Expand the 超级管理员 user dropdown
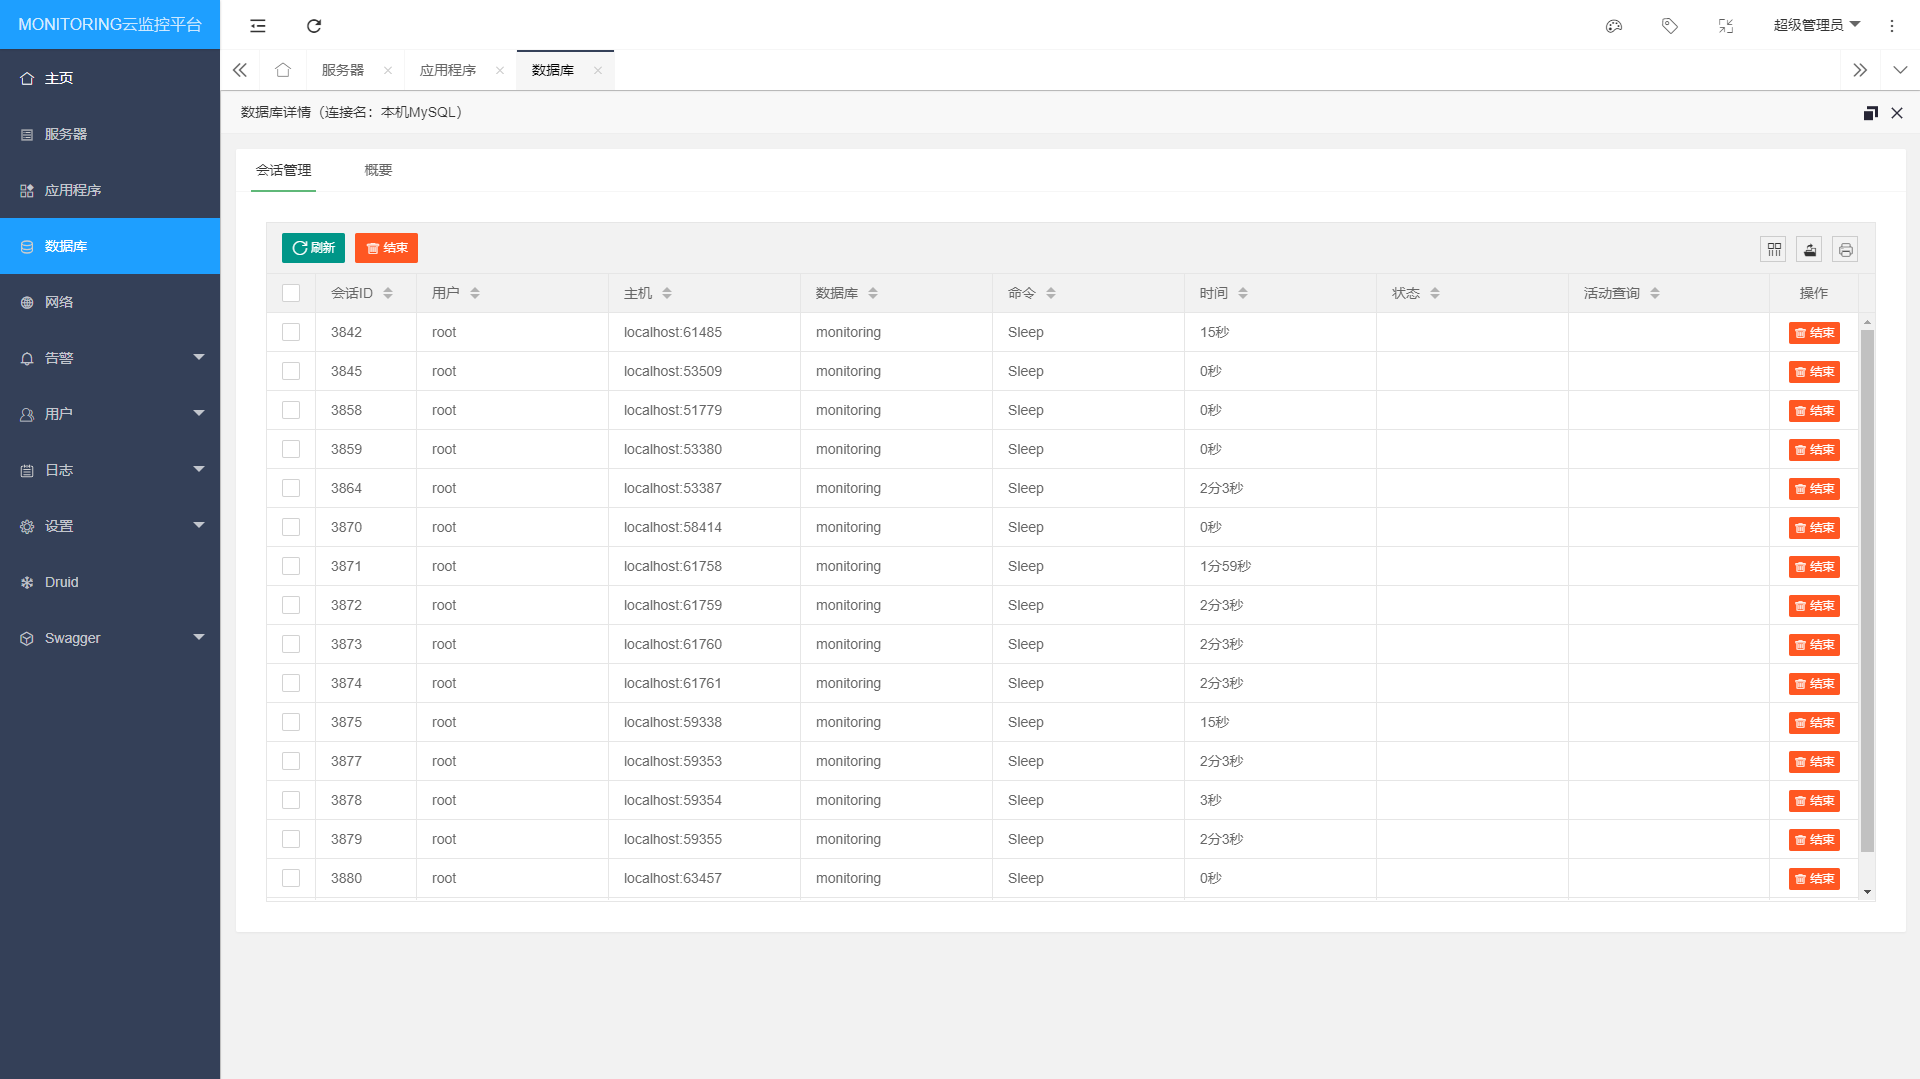The image size is (1920, 1079). (1817, 25)
